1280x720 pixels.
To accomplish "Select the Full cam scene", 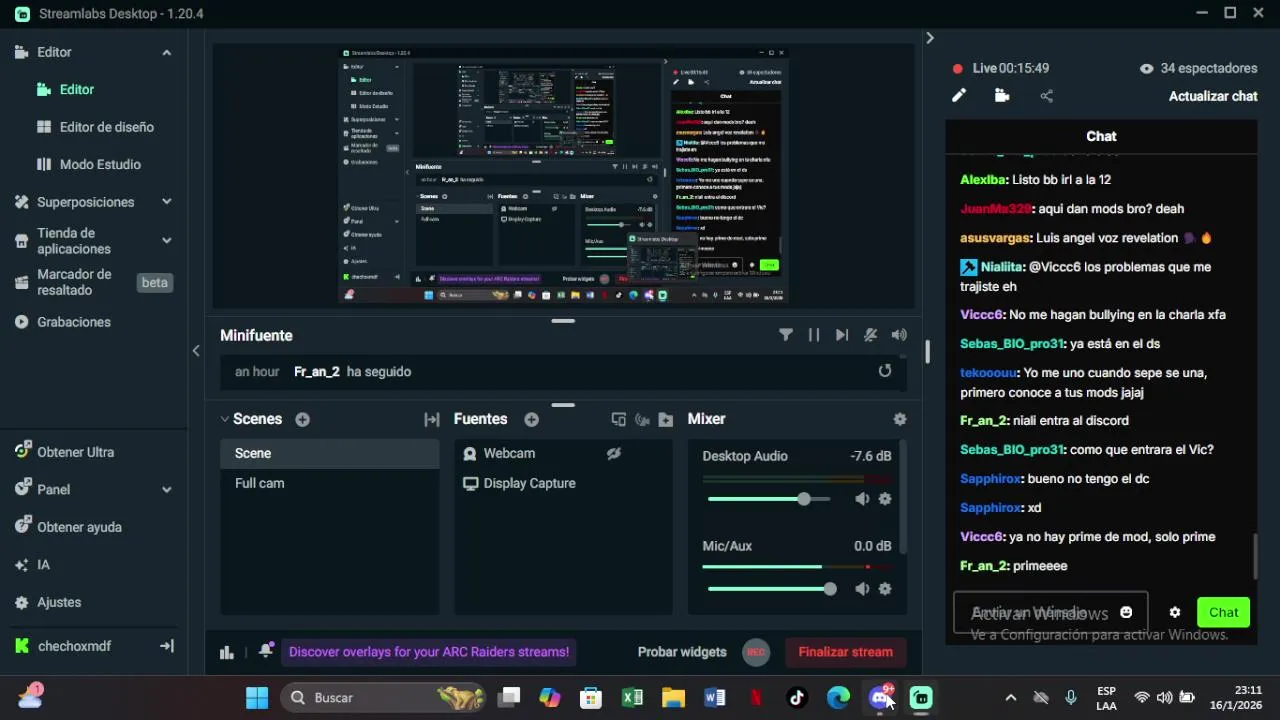I will point(330,483).
